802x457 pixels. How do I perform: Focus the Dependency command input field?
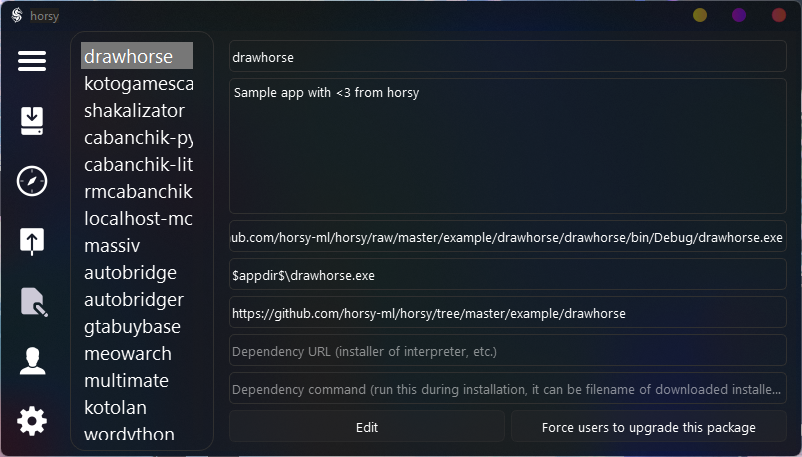click(507, 389)
